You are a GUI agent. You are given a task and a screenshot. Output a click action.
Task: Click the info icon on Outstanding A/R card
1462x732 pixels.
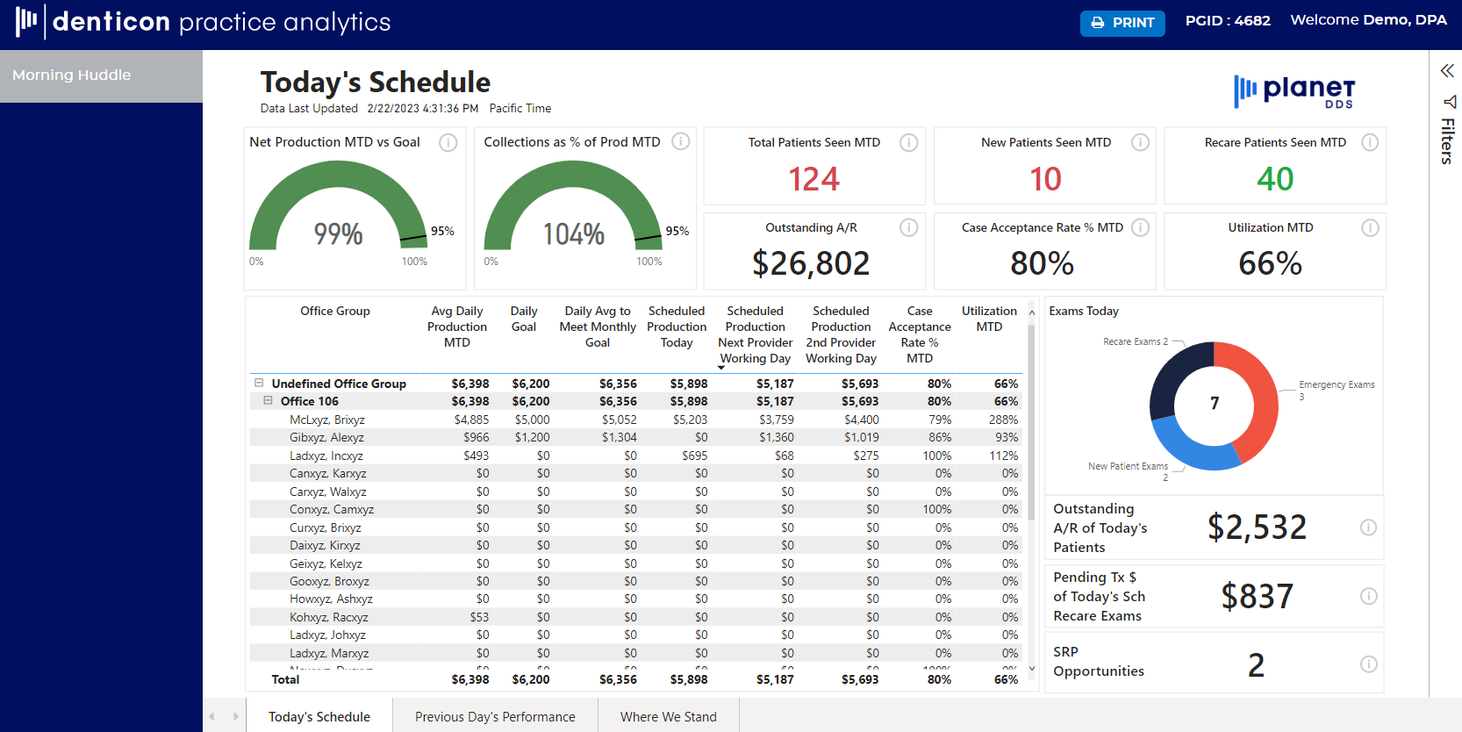coord(909,227)
